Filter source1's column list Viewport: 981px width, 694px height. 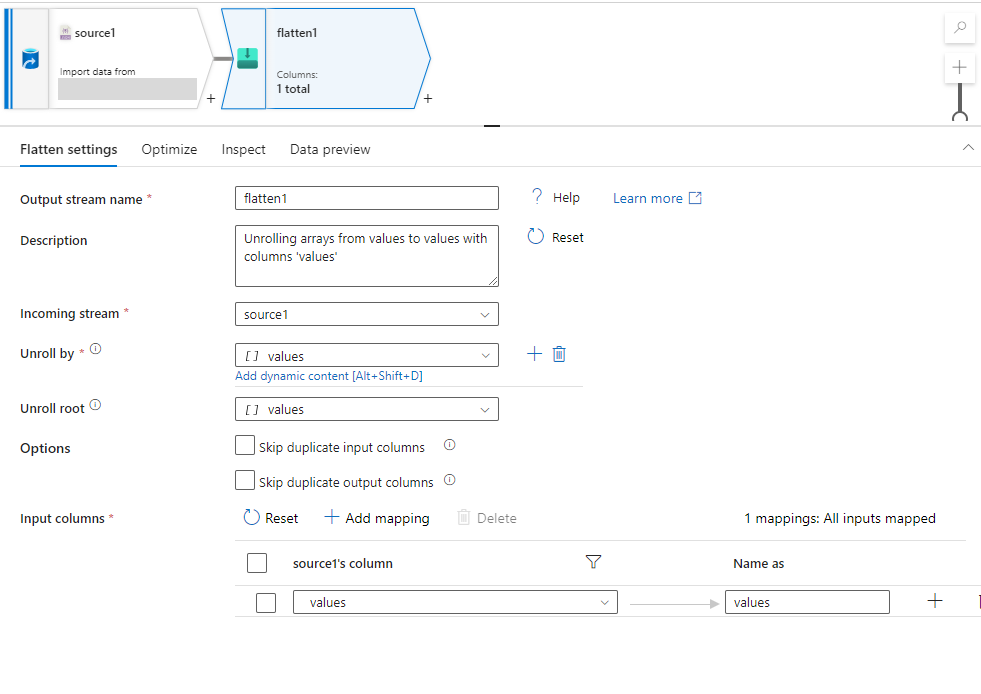point(593,563)
